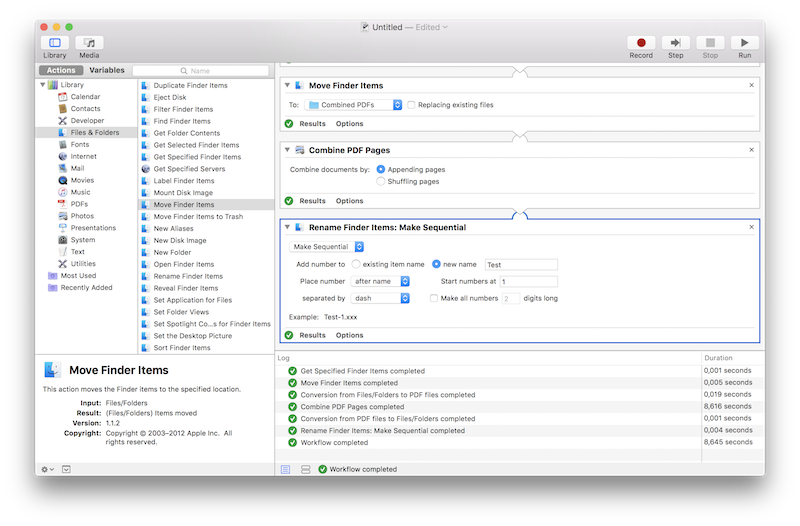Select the Calendar category in library

84,97
